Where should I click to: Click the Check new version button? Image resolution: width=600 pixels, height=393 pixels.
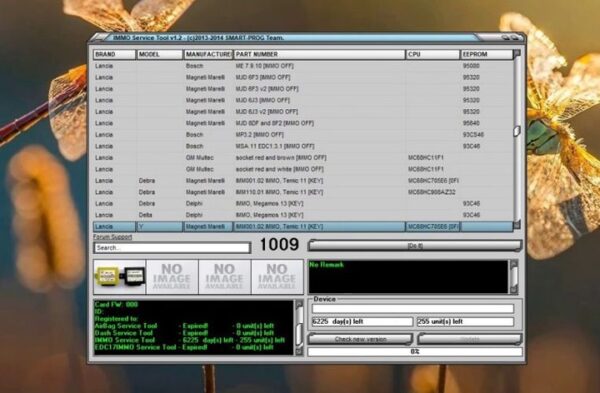pyautogui.click(x=360, y=339)
